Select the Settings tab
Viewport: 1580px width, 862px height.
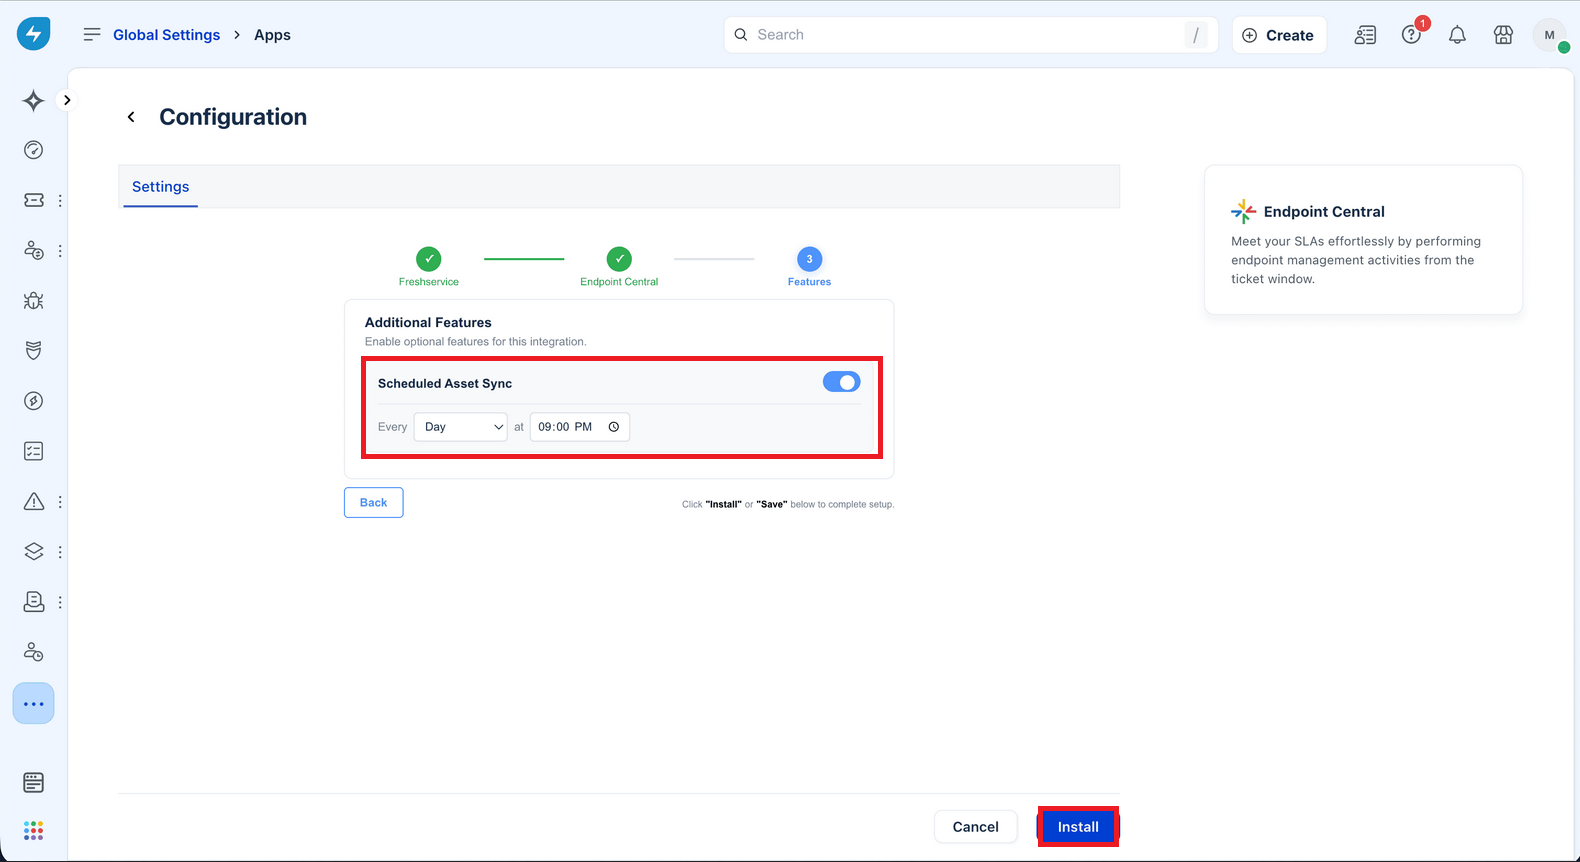tap(160, 187)
